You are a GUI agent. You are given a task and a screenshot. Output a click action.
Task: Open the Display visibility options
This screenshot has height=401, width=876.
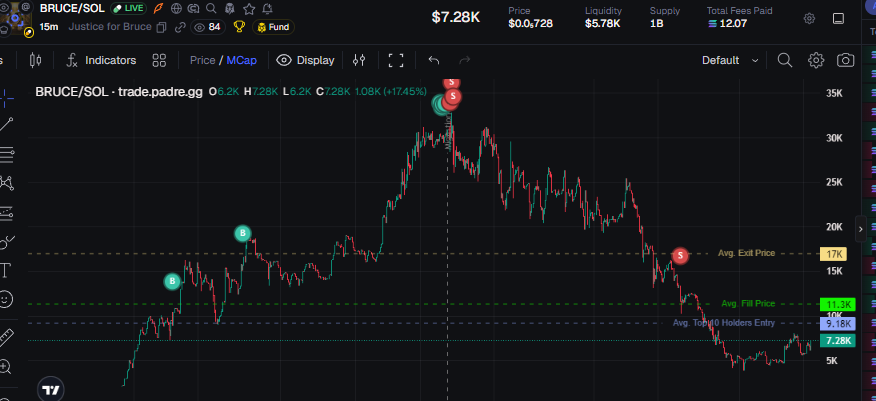[306, 60]
